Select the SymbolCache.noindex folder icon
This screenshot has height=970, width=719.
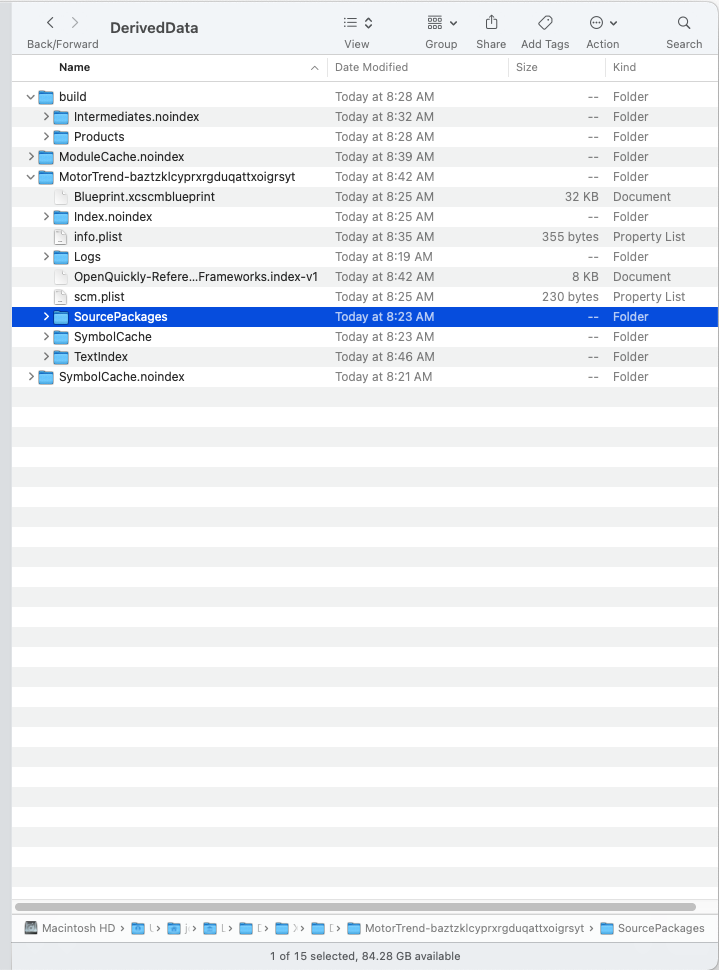46,377
